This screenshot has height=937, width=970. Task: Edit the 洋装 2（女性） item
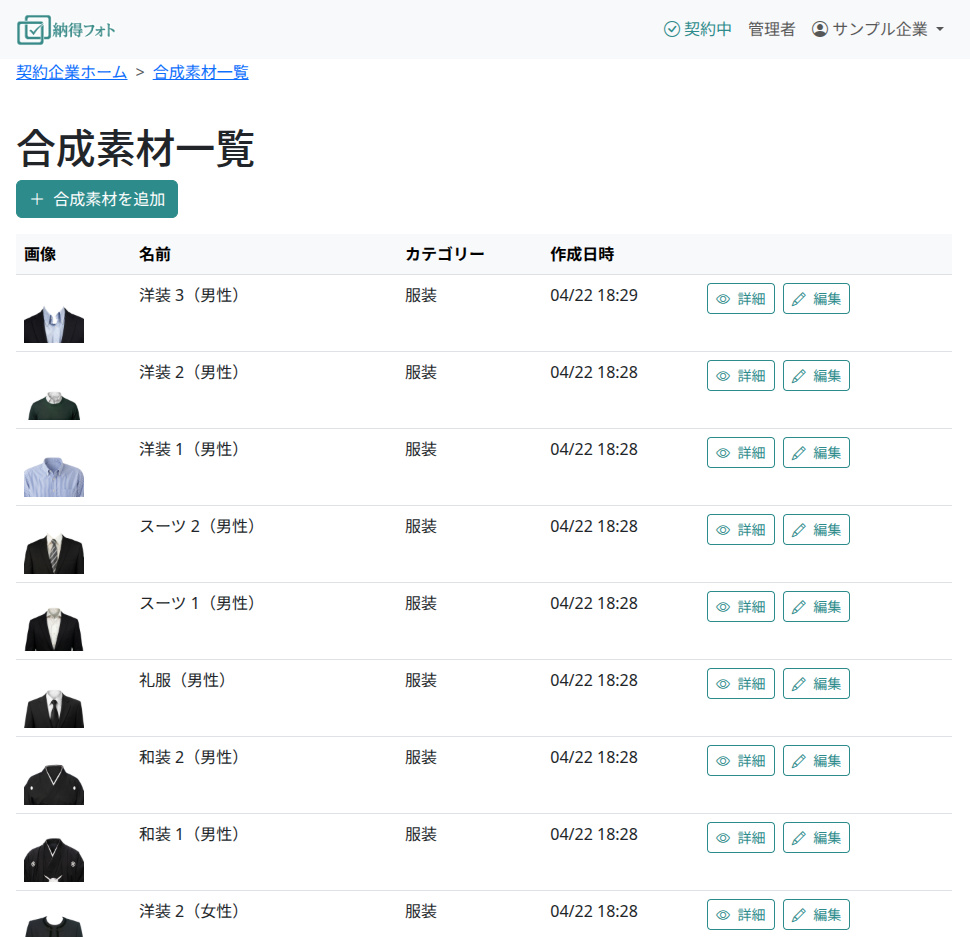(x=816, y=915)
